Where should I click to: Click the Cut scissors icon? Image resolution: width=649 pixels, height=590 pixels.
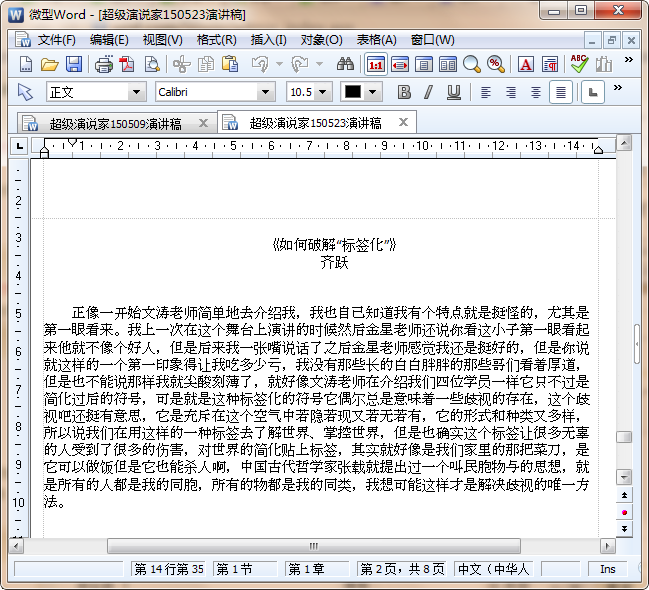tap(181, 64)
